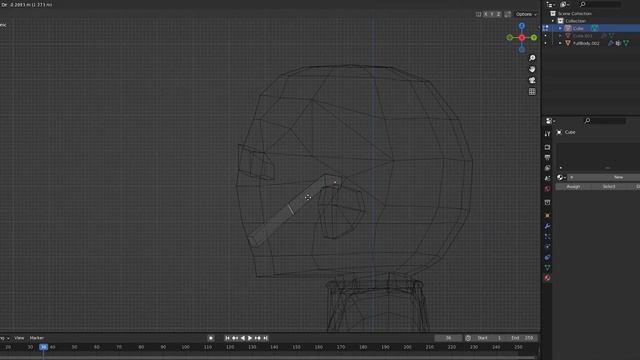The height and width of the screenshot is (360, 640).
Task: Open the Material properties tab icon
Action: [x=547, y=278]
